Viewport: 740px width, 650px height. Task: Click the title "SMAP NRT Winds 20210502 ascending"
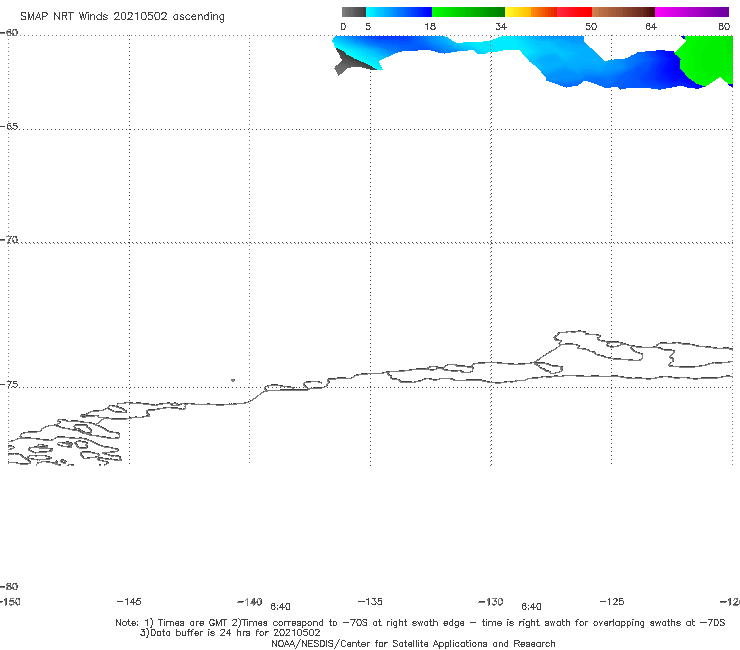[122, 16]
